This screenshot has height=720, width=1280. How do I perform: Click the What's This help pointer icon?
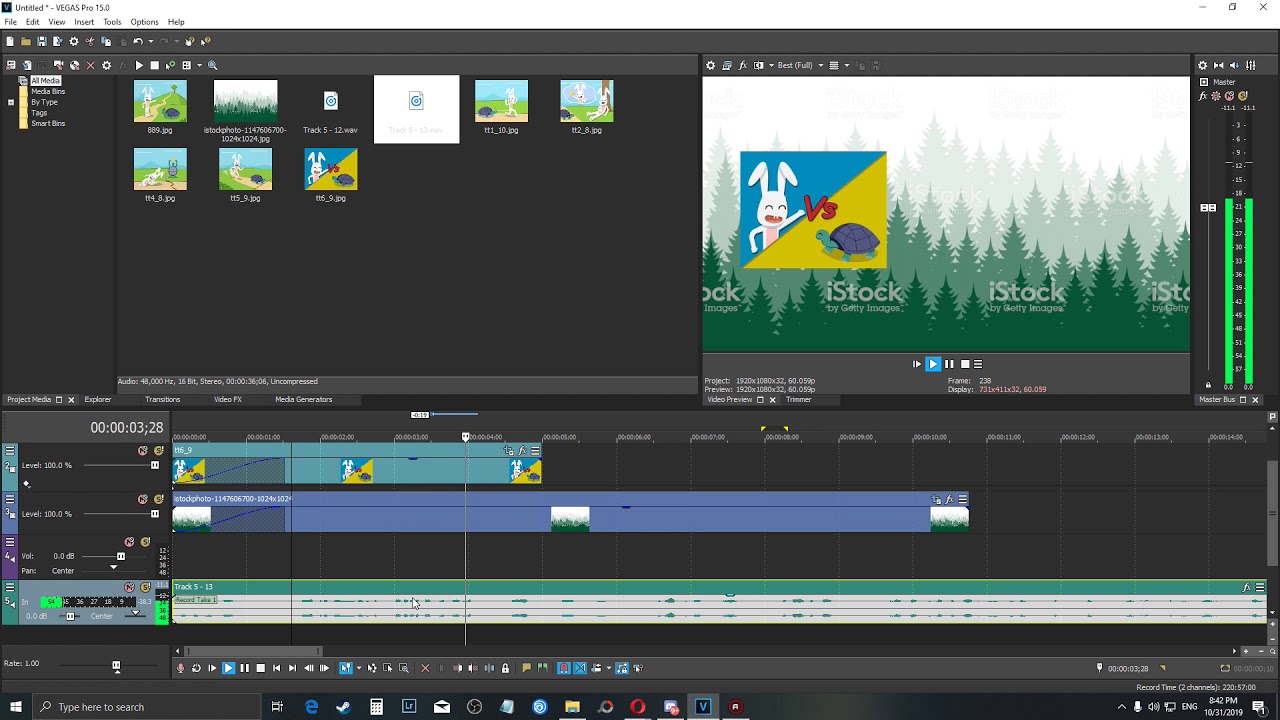[x=206, y=41]
